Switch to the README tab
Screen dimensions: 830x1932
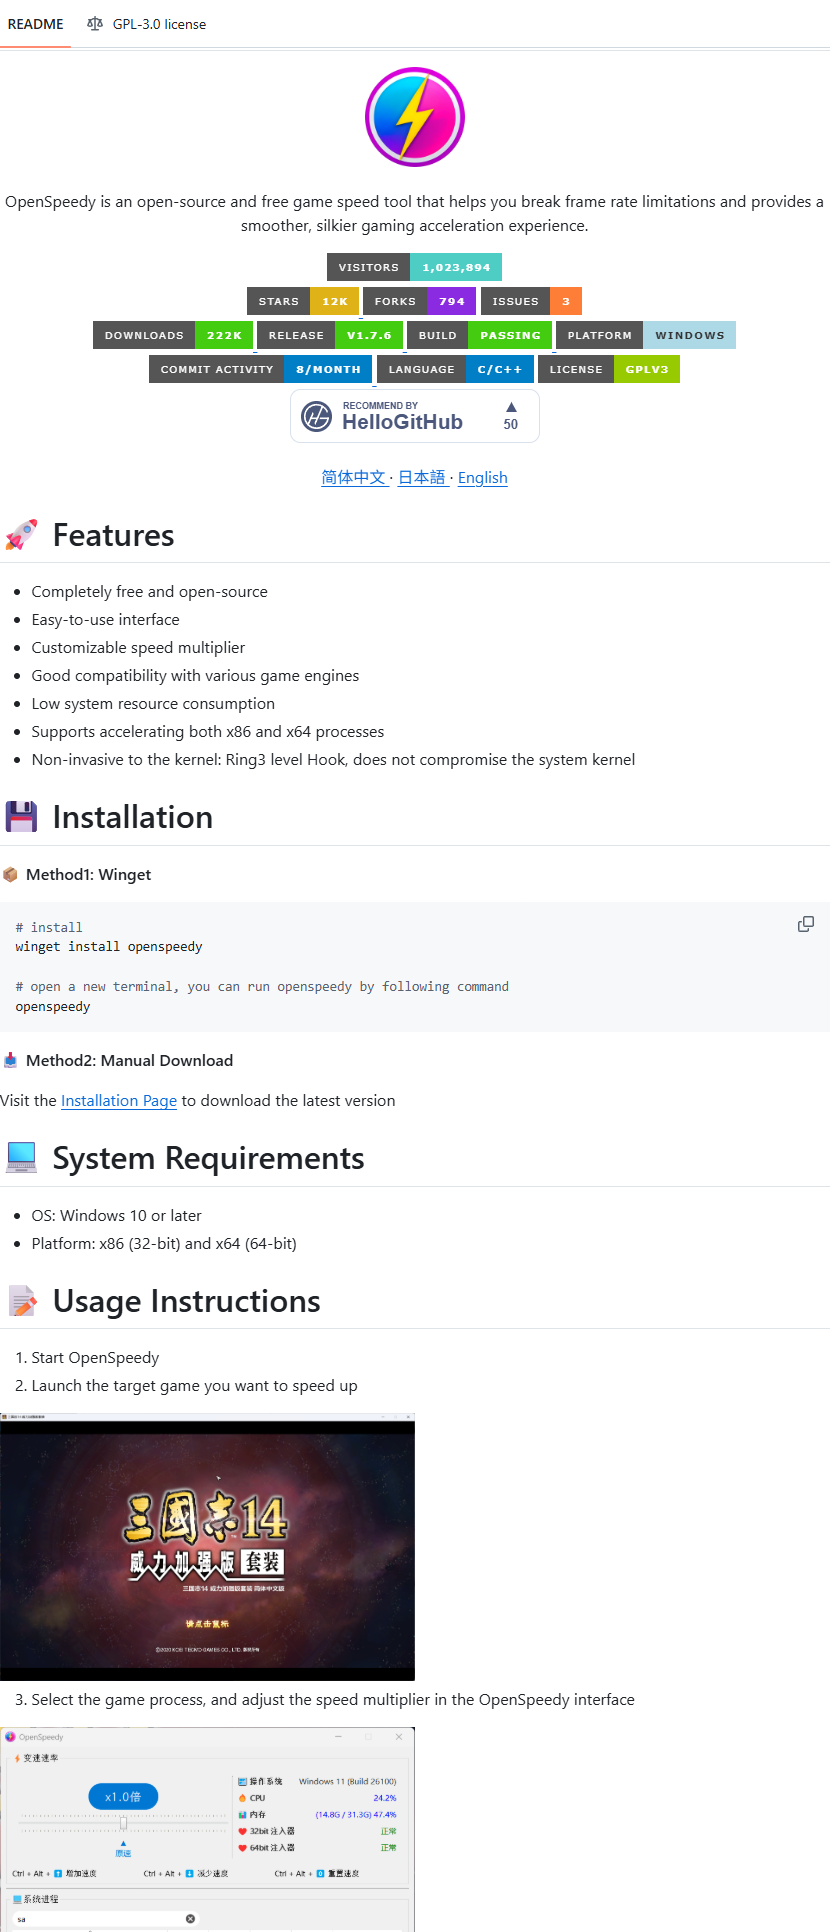36,24
